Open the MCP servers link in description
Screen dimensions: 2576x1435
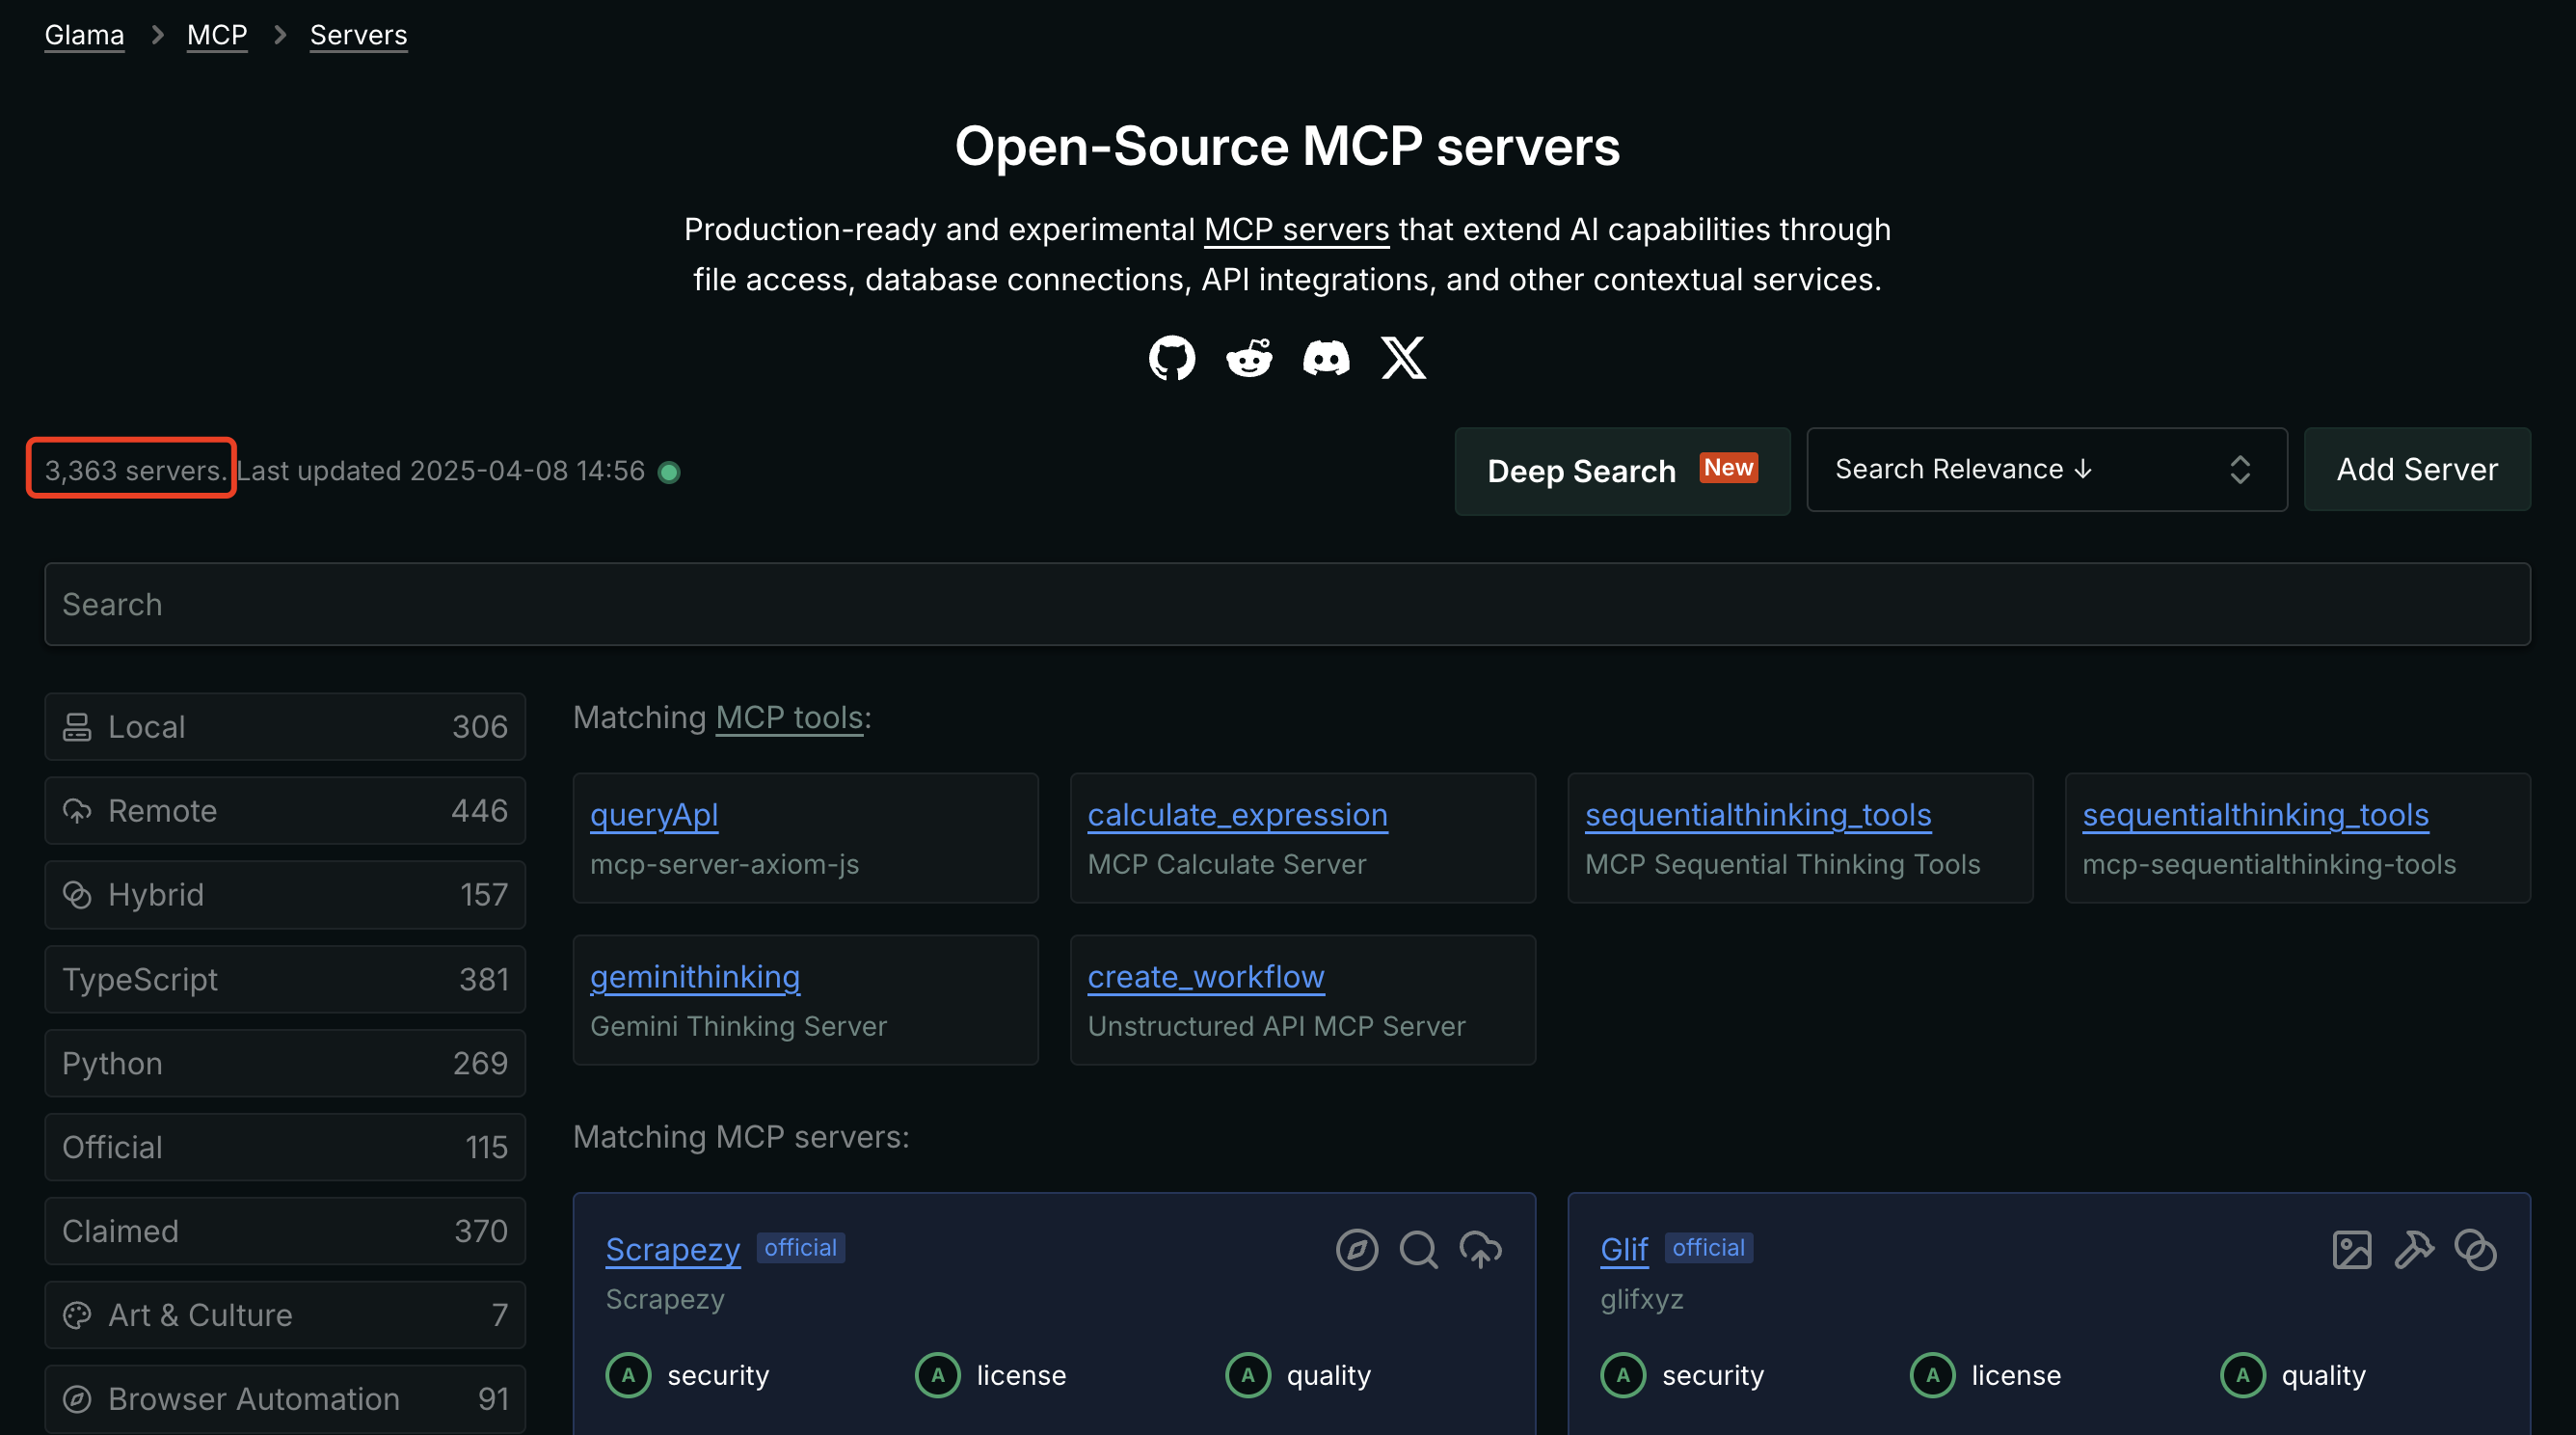click(x=1296, y=230)
